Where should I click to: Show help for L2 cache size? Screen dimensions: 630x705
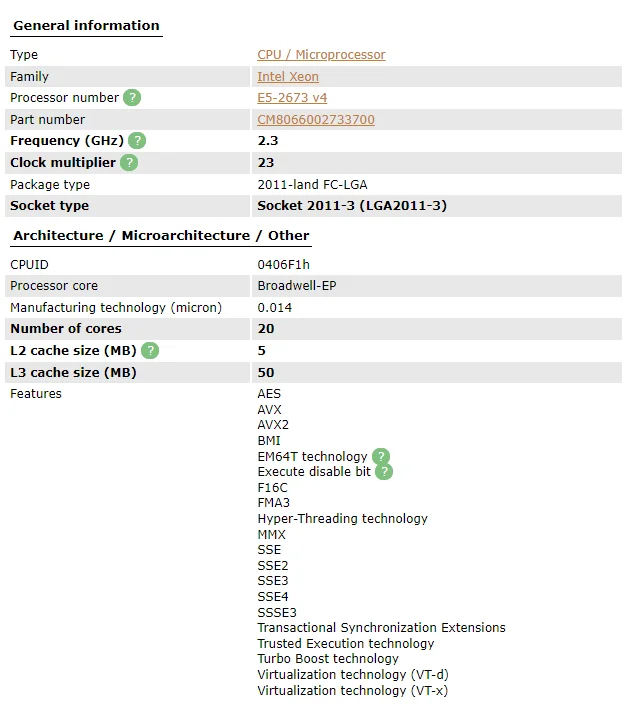coord(150,351)
